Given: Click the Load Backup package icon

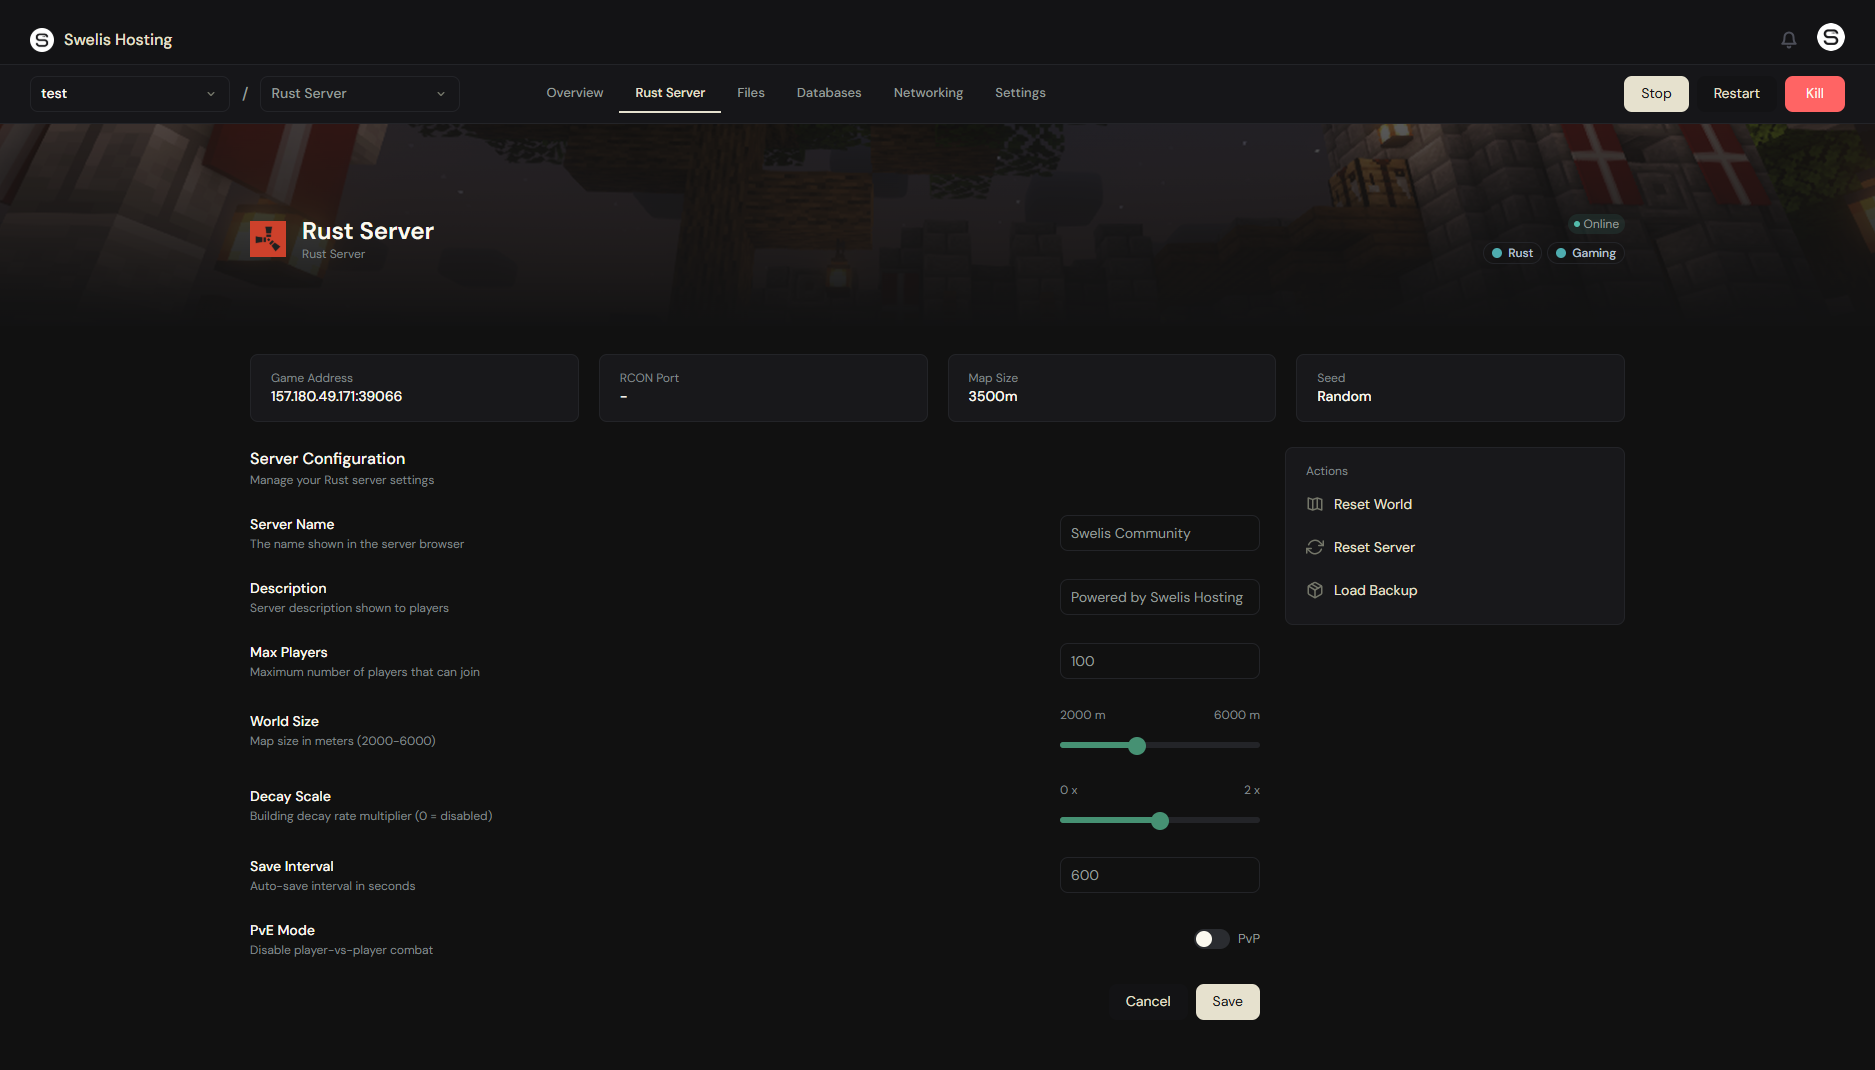Looking at the screenshot, I should tap(1314, 590).
